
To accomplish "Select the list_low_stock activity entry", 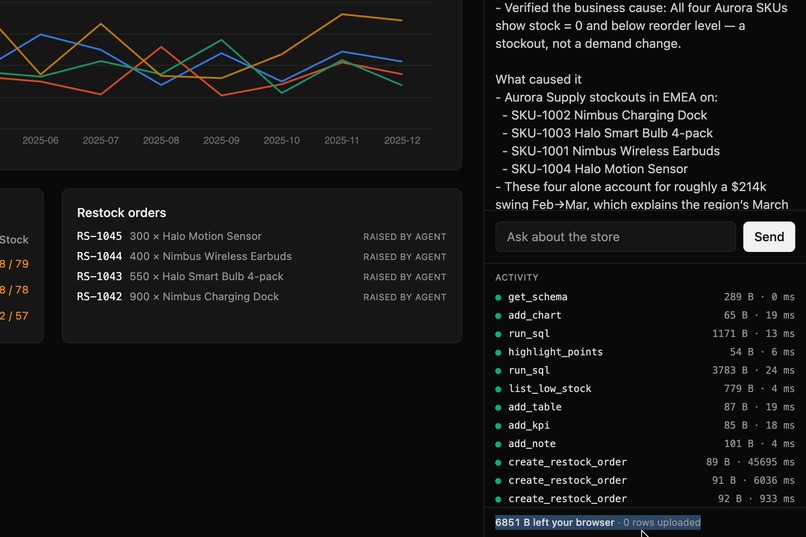I will pyautogui.click(x=645, y=389).
